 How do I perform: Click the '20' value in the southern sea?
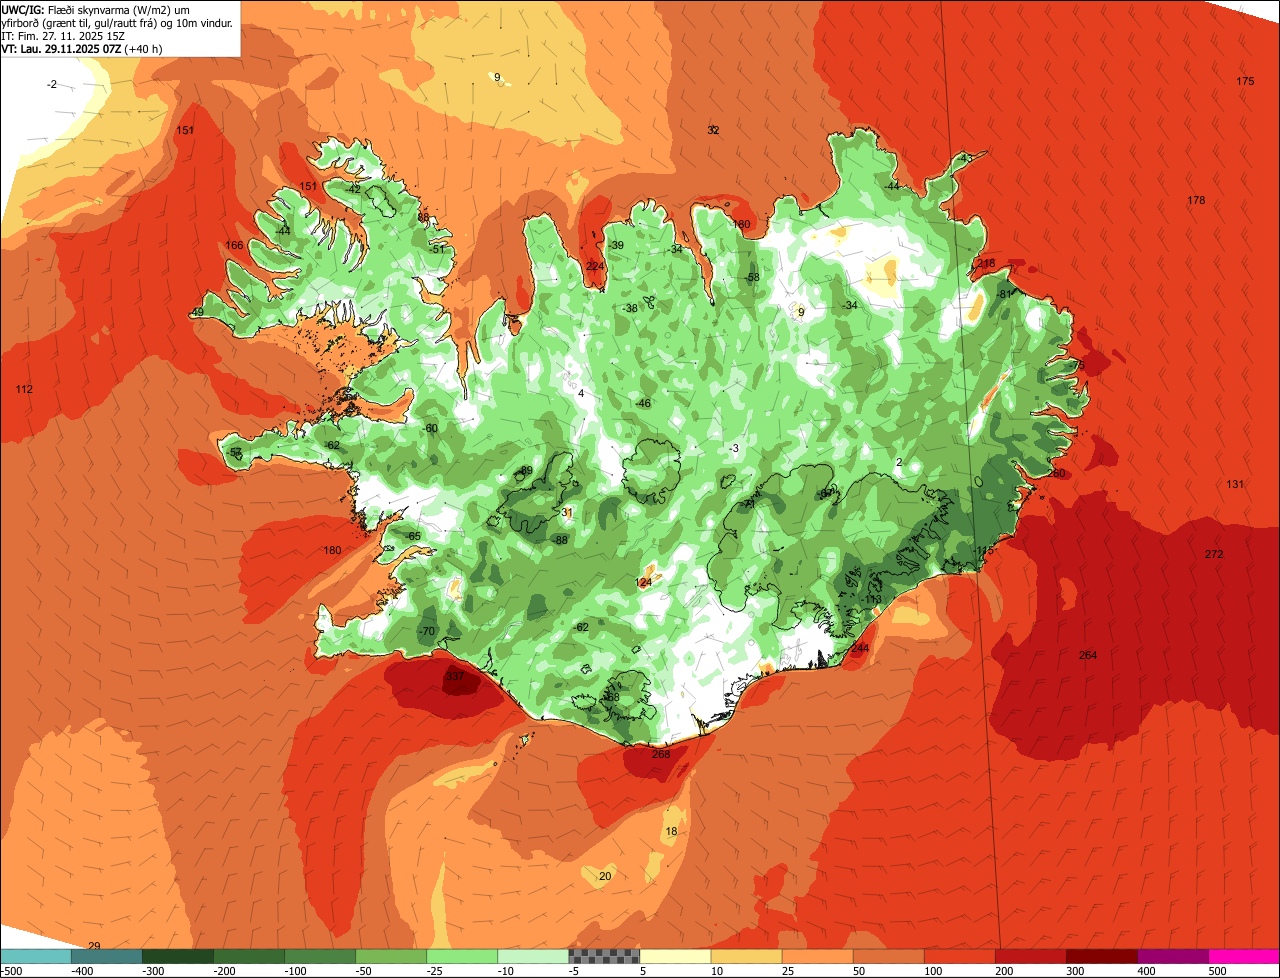605,876
